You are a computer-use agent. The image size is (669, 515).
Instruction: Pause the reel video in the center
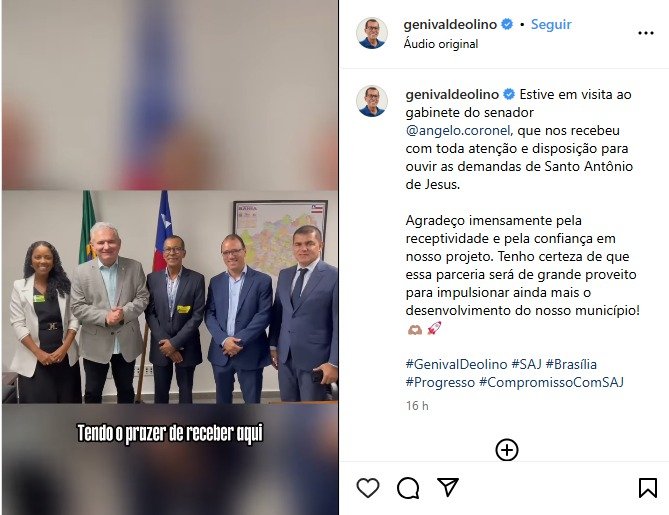170,258
